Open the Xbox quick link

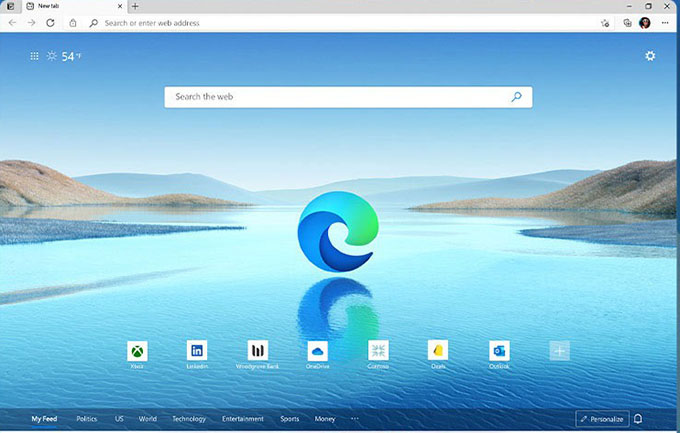click(137, 355)
